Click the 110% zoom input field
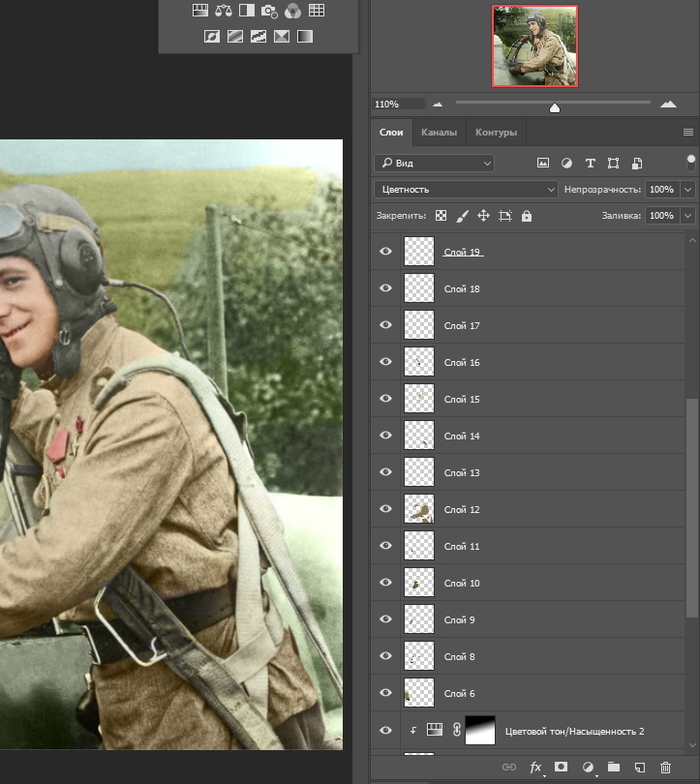Screen dimensions: 700x784 (x=397, y=104)
